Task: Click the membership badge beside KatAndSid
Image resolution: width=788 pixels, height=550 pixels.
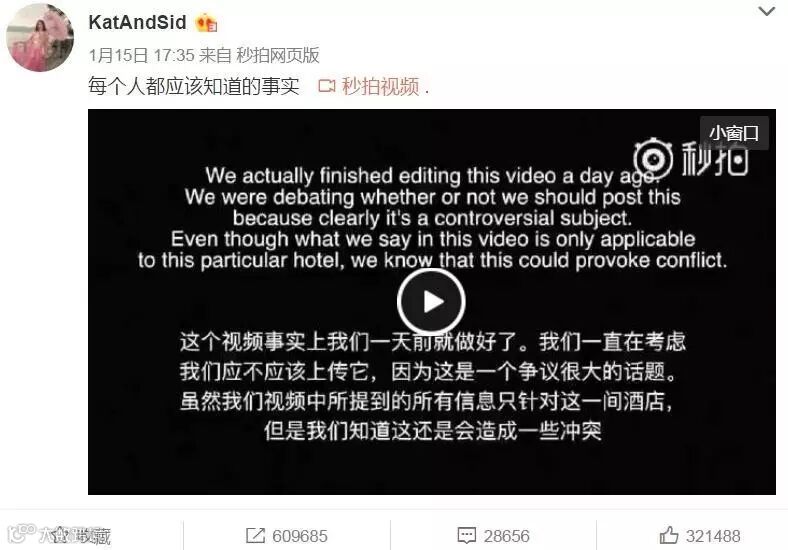Action: 206,23
